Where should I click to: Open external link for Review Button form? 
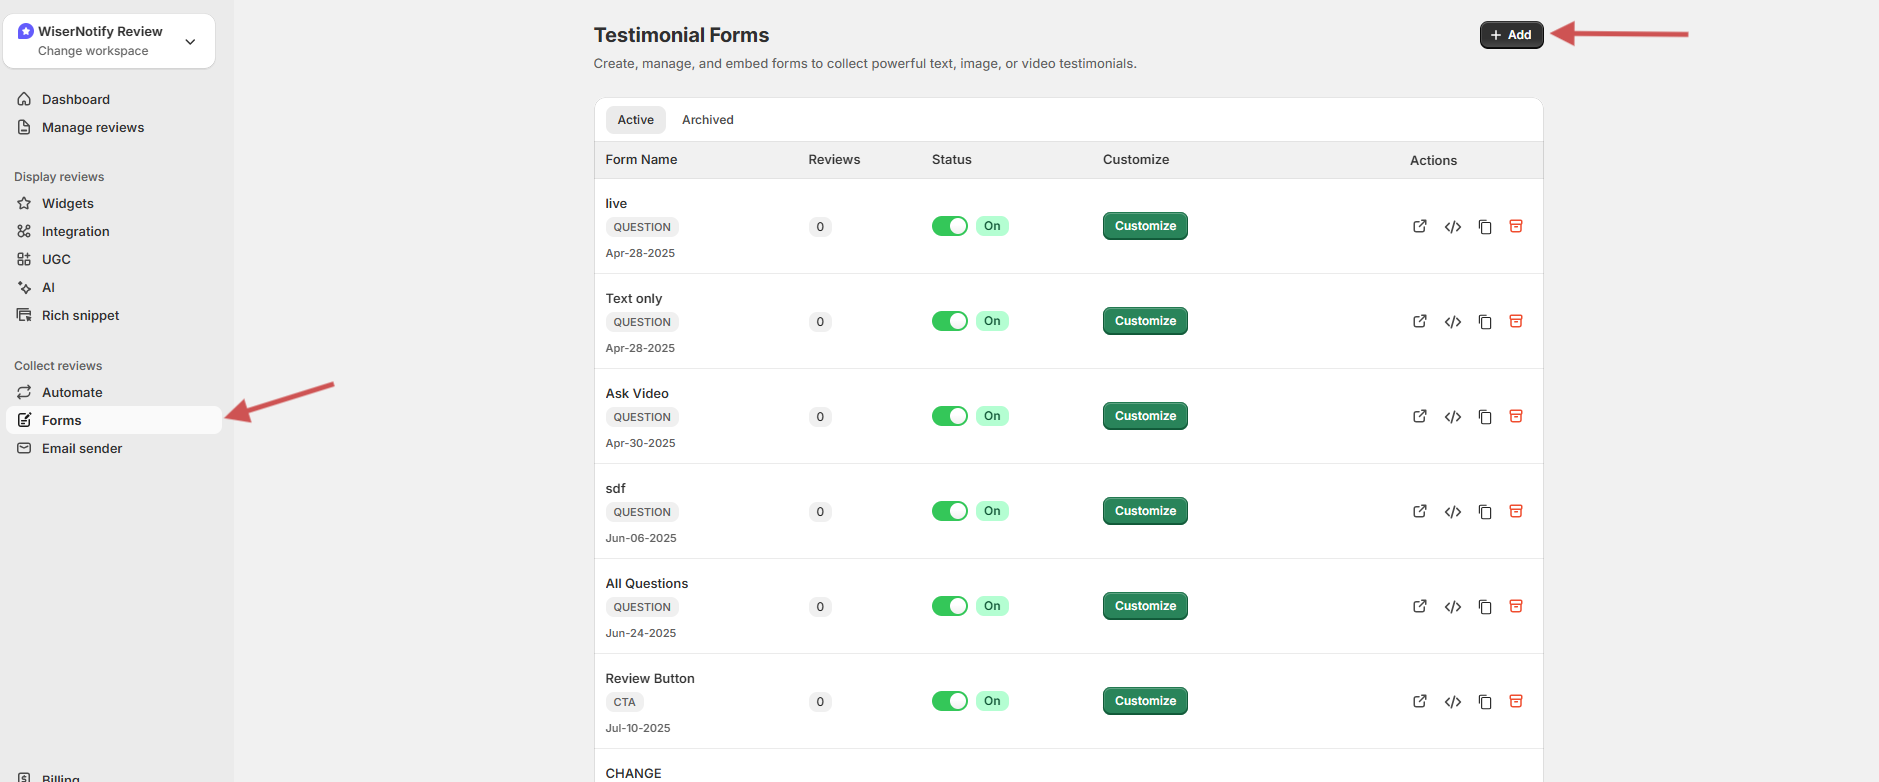coord(1419,701)
